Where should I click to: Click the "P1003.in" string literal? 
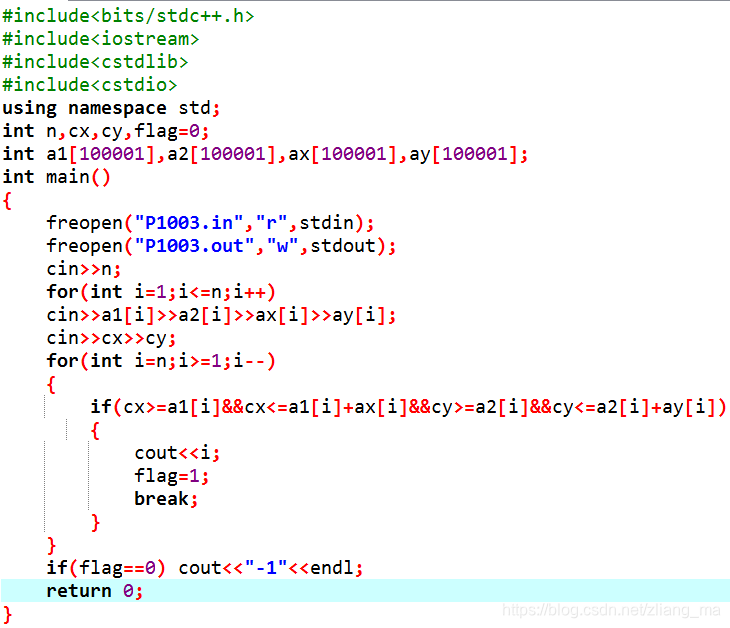189,223
